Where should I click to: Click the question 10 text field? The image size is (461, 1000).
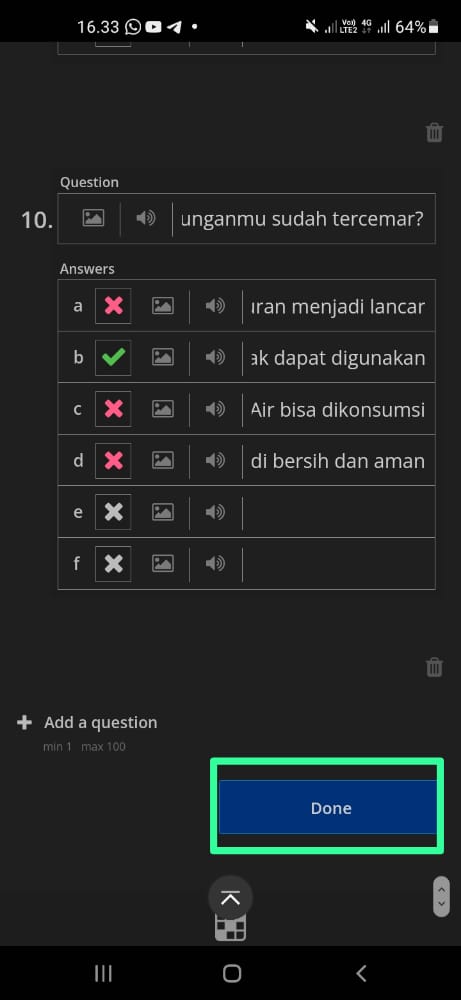(304, 219)
